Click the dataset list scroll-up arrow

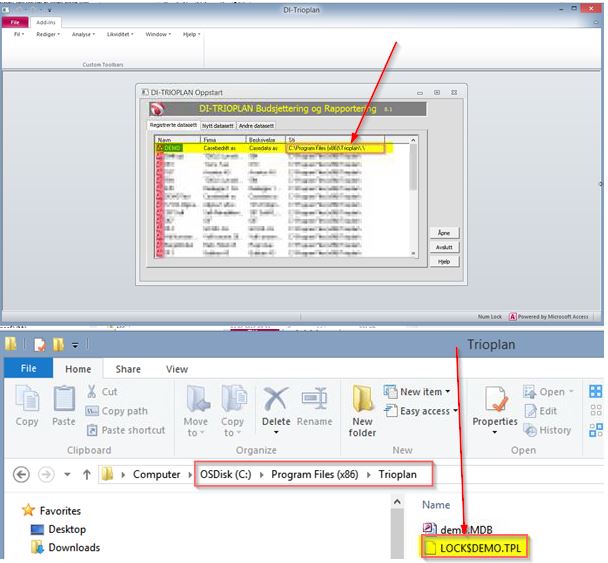(413, 140)
